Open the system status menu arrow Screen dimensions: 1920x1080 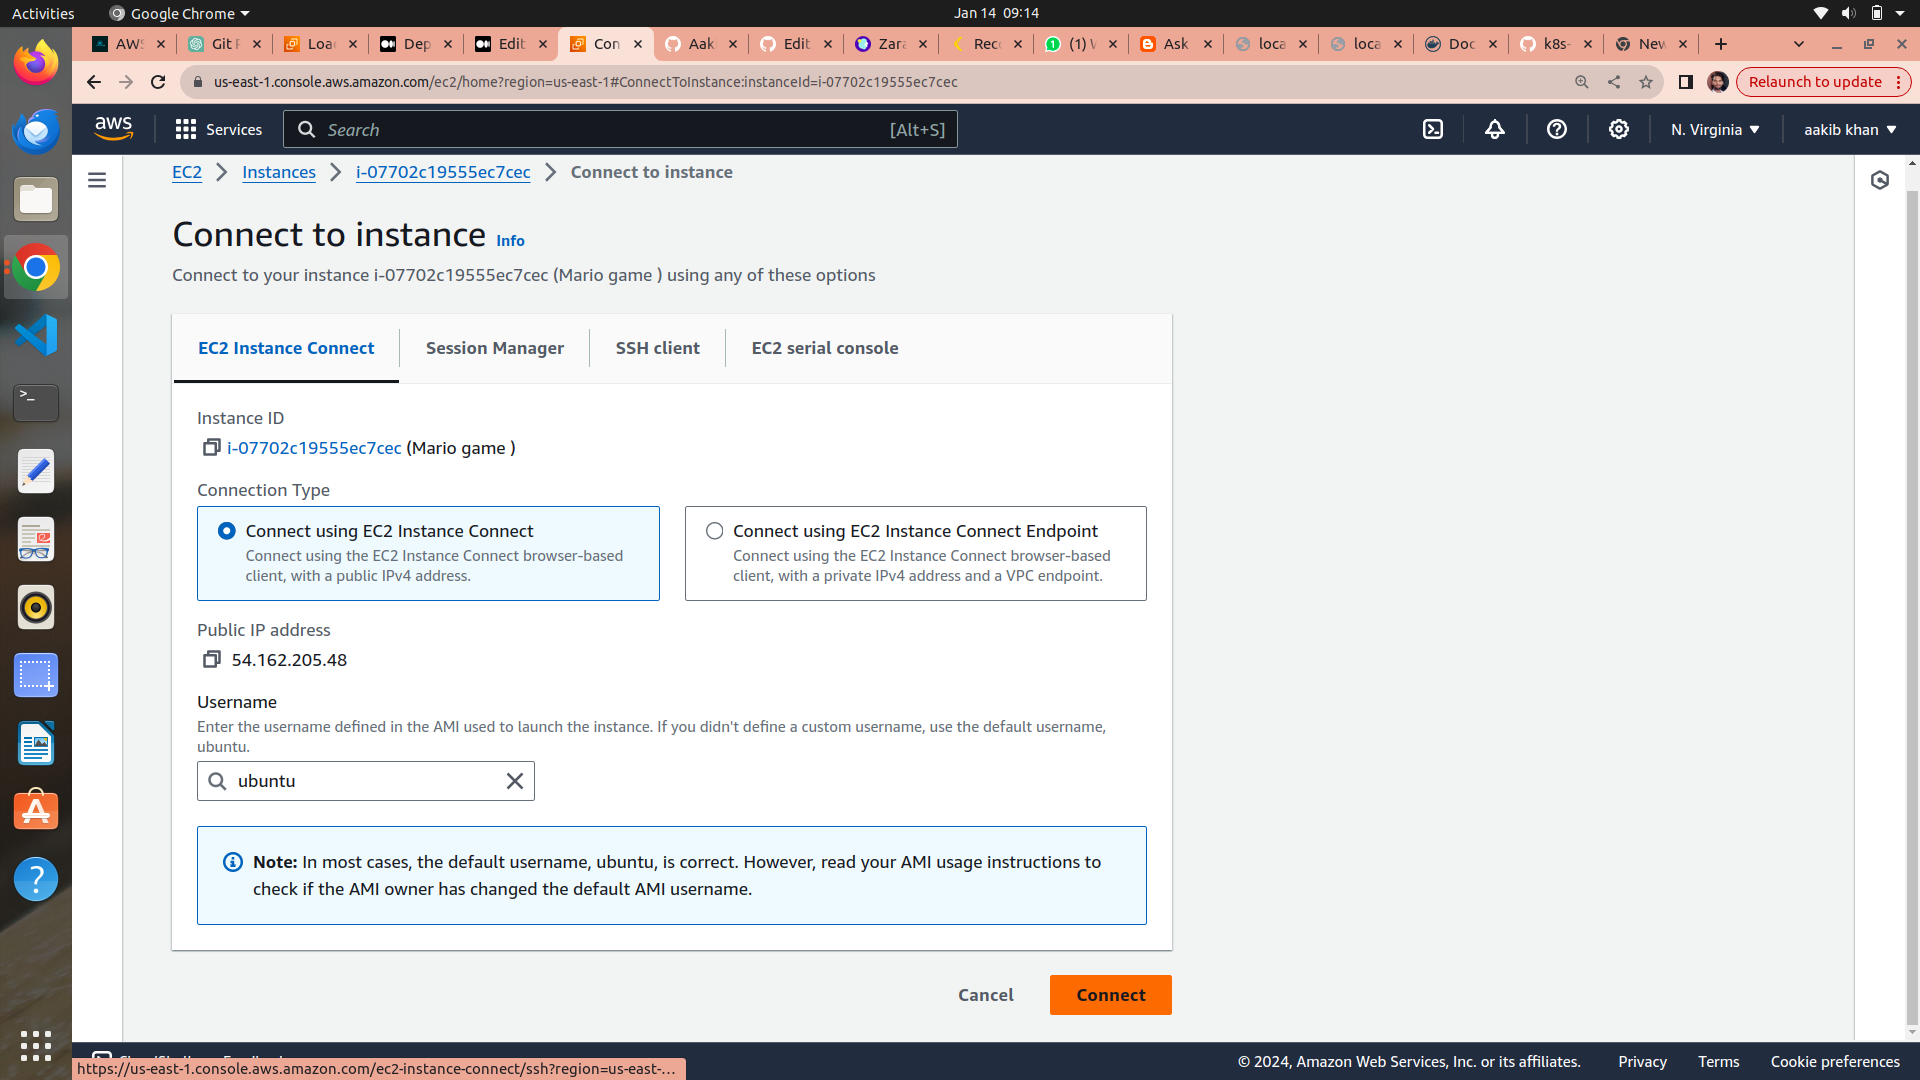tap(1900, 13)
